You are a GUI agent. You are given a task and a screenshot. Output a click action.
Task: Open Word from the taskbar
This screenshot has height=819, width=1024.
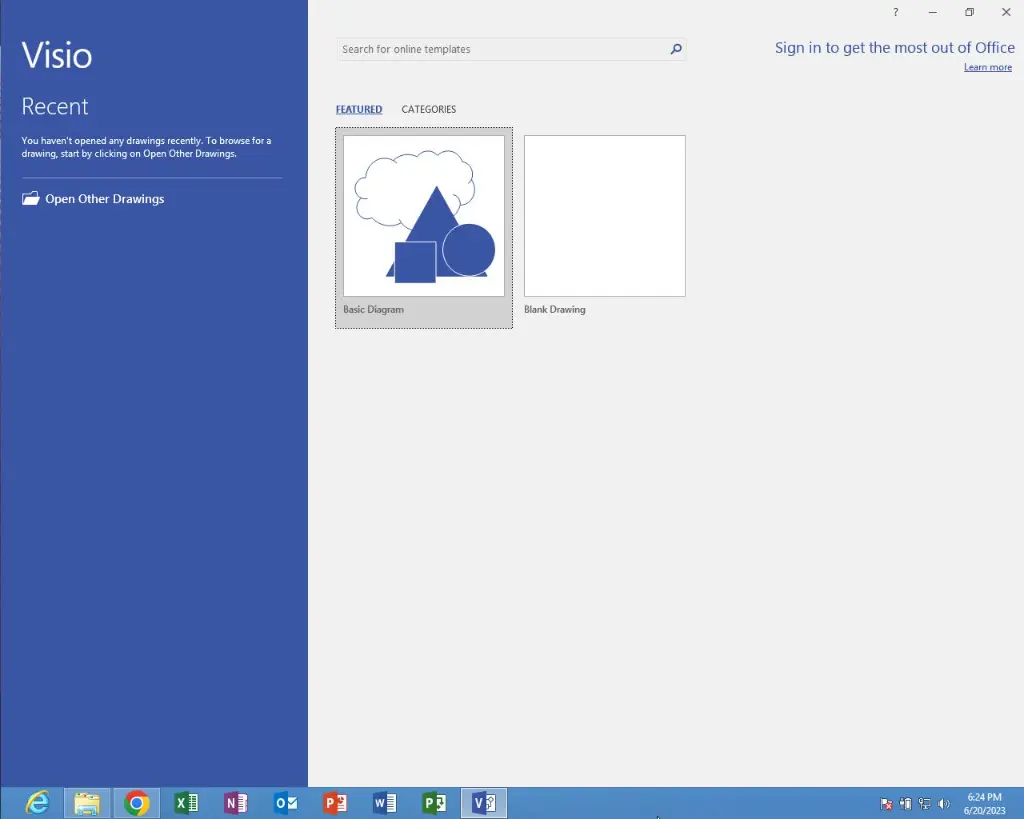[x=384, y=803]
